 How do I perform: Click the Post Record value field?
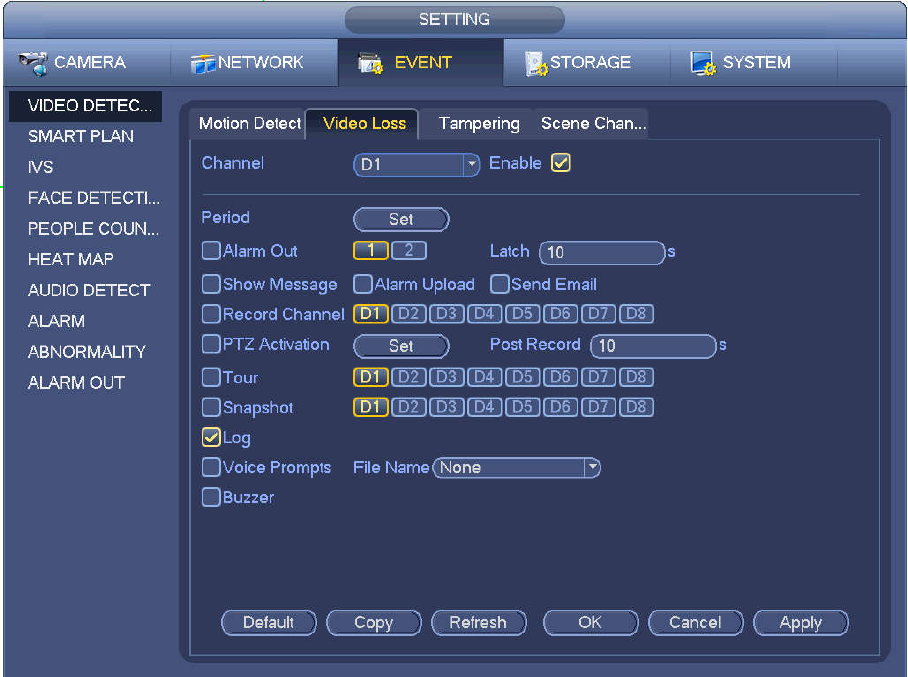pos(653,346)
